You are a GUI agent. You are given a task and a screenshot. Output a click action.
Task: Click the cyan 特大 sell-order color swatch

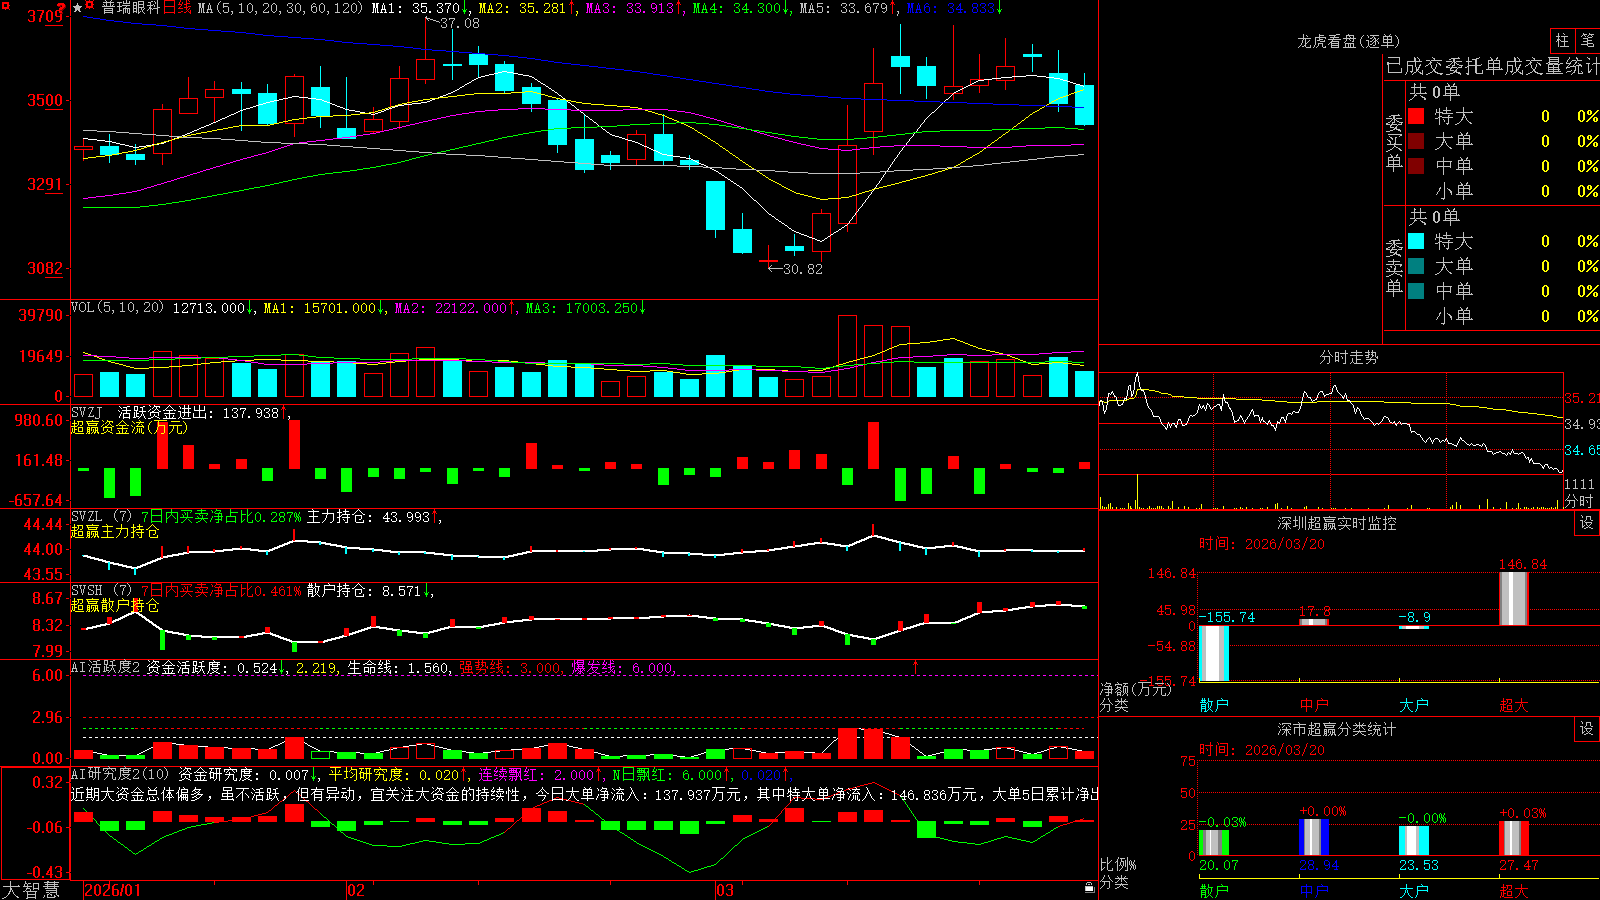click(x=1416, y=241)
